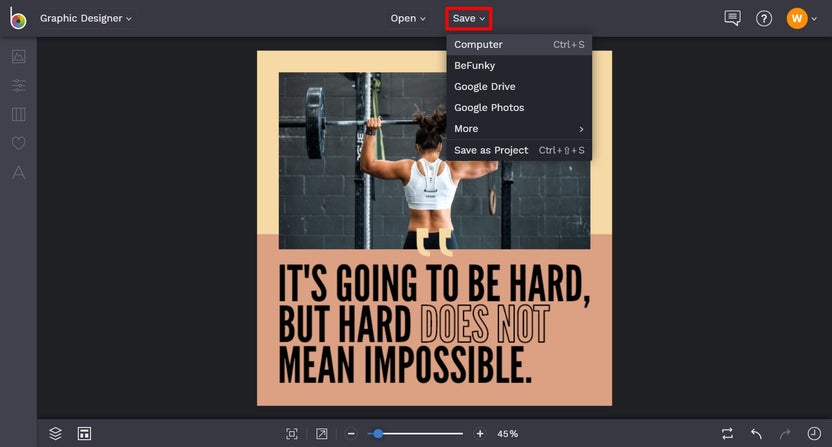Expand the Graphic Designer dropdown
Screen dimensions: 832x447
(x=85, y=19)
